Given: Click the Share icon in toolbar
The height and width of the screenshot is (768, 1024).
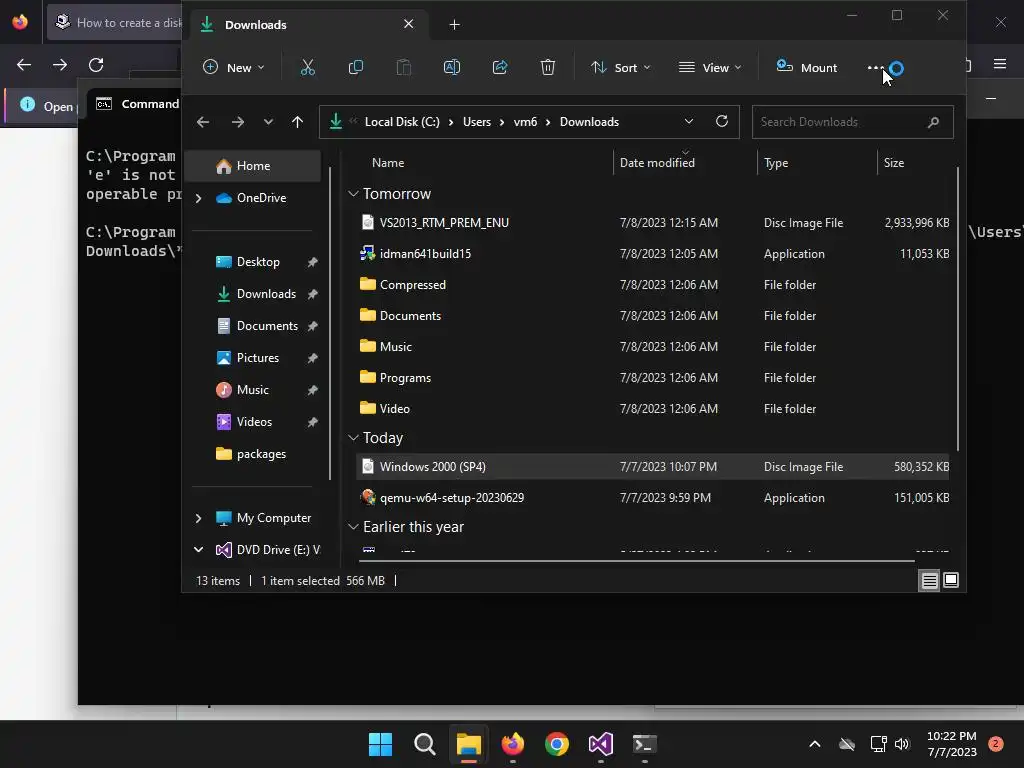Looking at the screenshot, I should (x=500, y=67).
